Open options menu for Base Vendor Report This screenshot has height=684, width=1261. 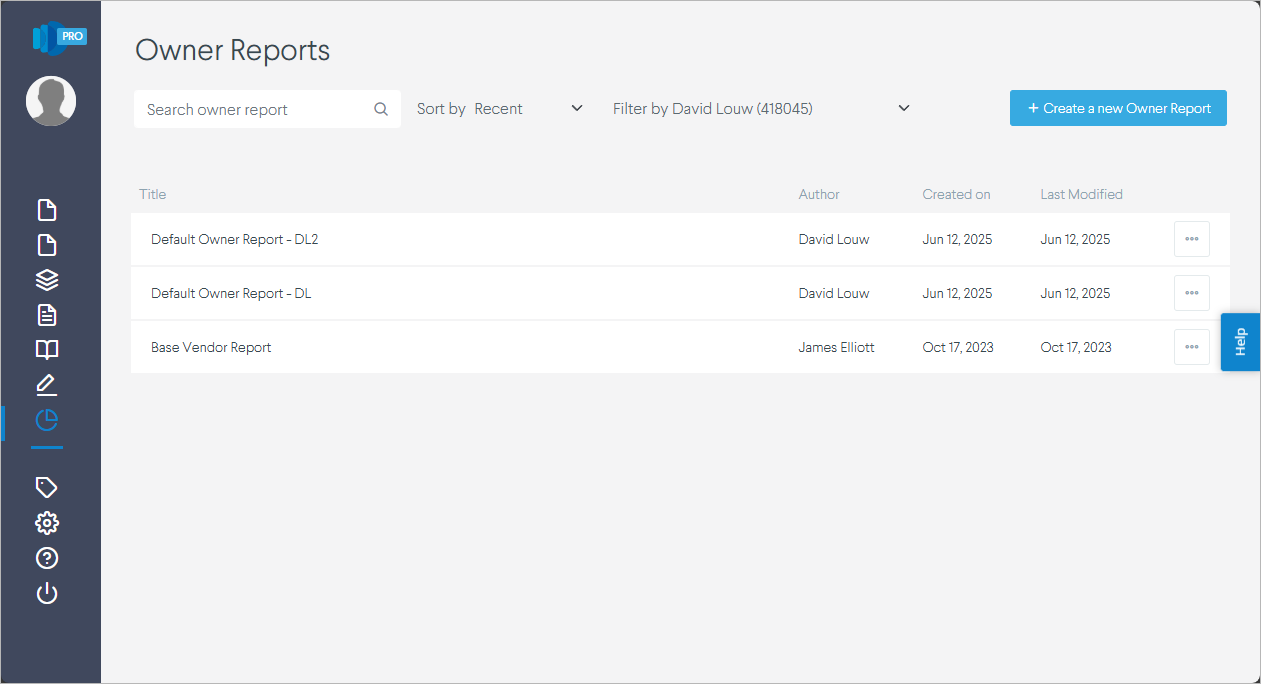[x=1191, y=347]
